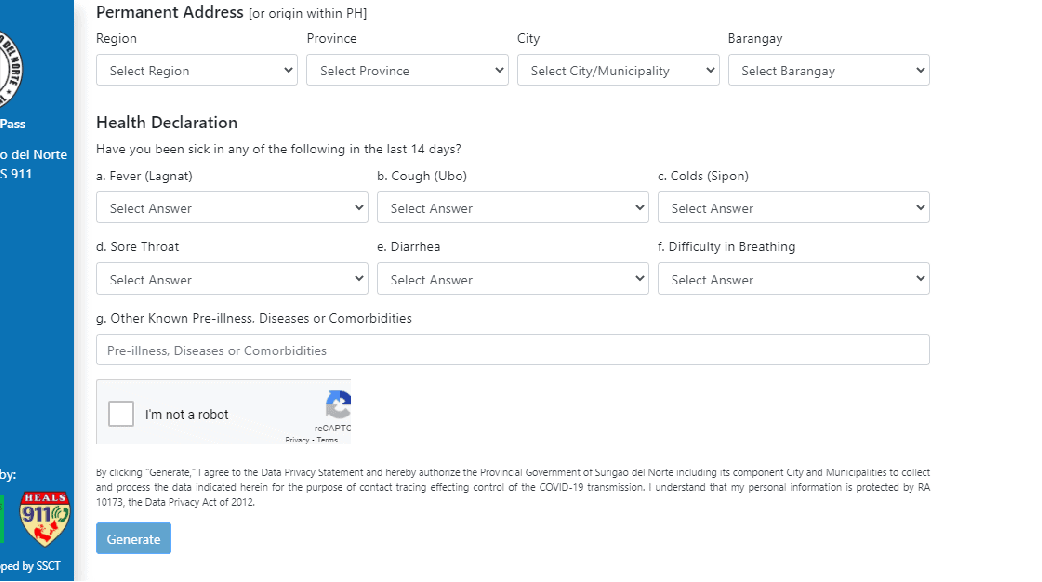The height and width of the screenshot is (582, 1042).
Task: Focus the Pre-illness, Diseases or Comorbidities field
Action: pyautogui.click(x=513, y=350)
